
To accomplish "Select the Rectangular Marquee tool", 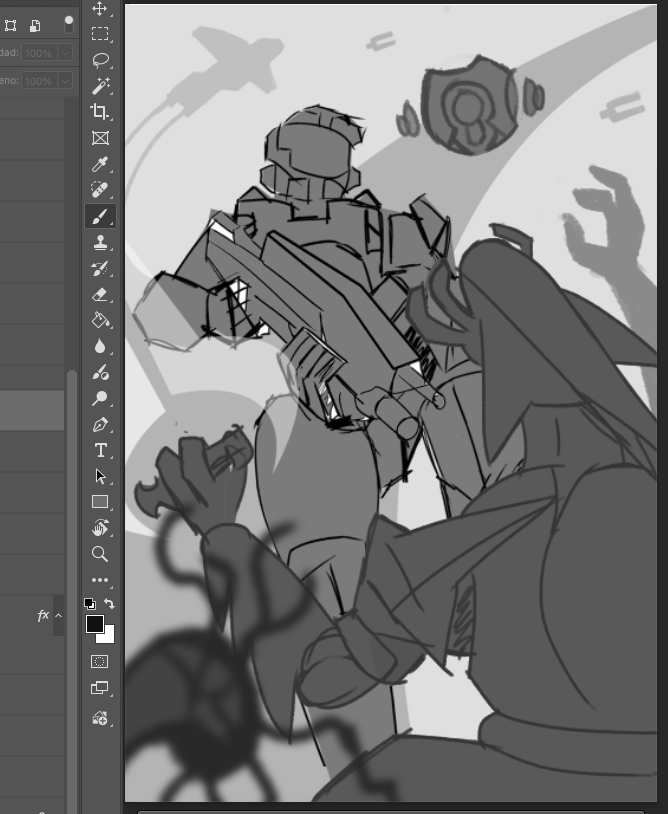I will [100, 34].
